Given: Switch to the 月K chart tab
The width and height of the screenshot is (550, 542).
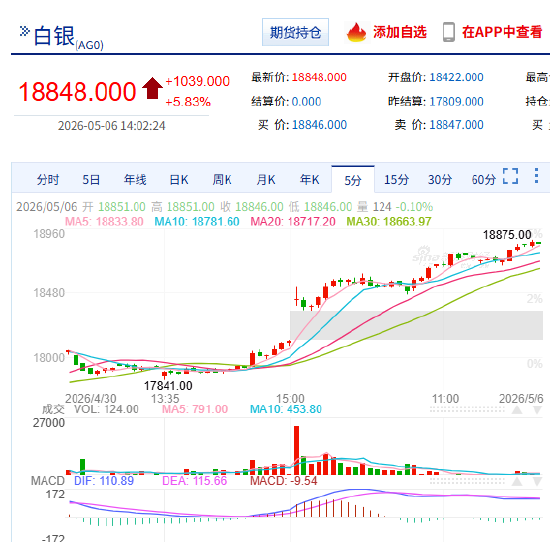Looking at the screenshot, I should tap(266, 180).
